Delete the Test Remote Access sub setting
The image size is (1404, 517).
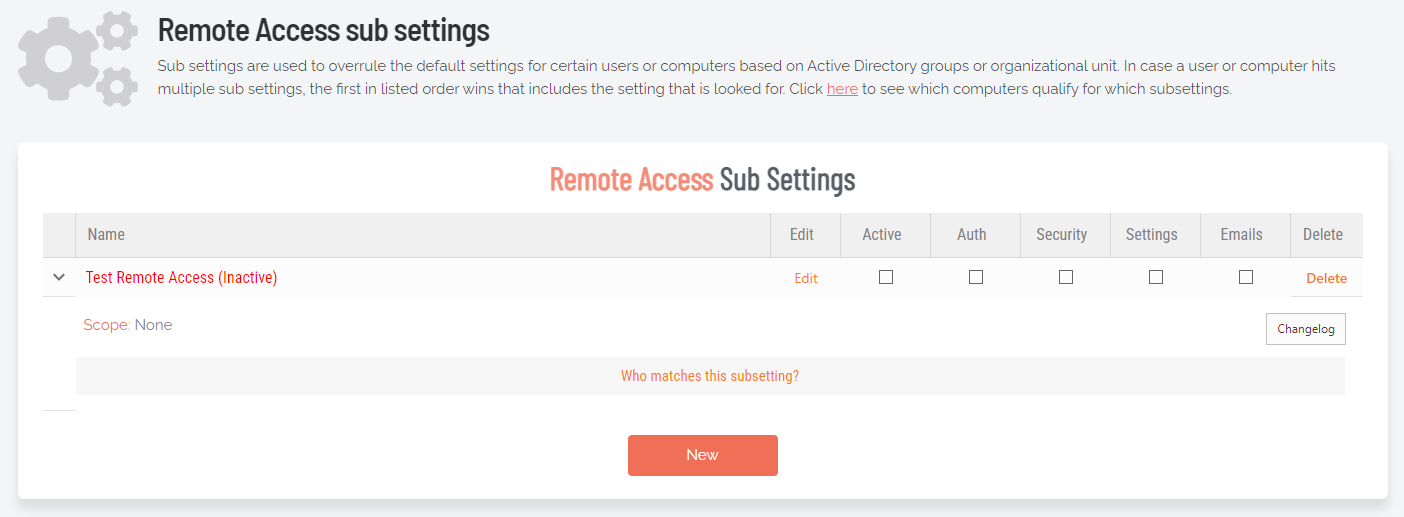[1326, 279]
